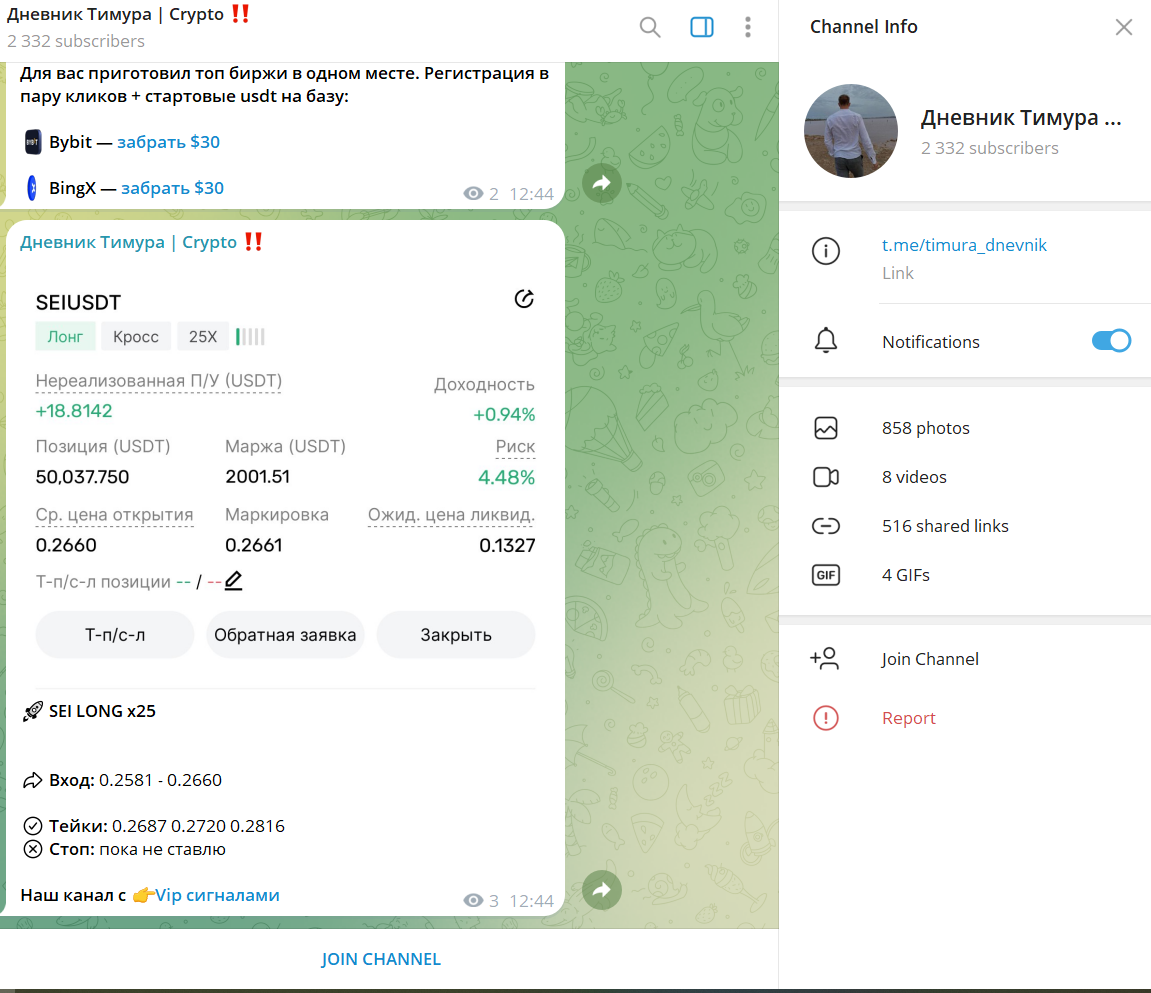Click the rocket emoji before SEI LONG x25
Viewport: 1151px width, 993px height.
(32, 711)
